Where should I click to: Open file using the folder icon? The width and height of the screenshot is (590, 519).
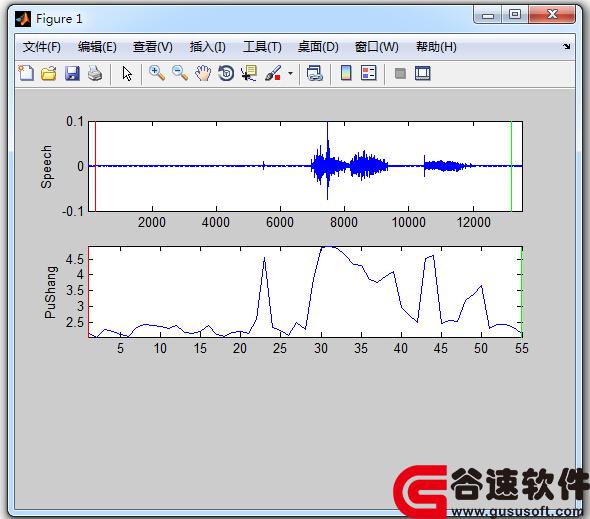pyautogui.click(x=49, y=73)
